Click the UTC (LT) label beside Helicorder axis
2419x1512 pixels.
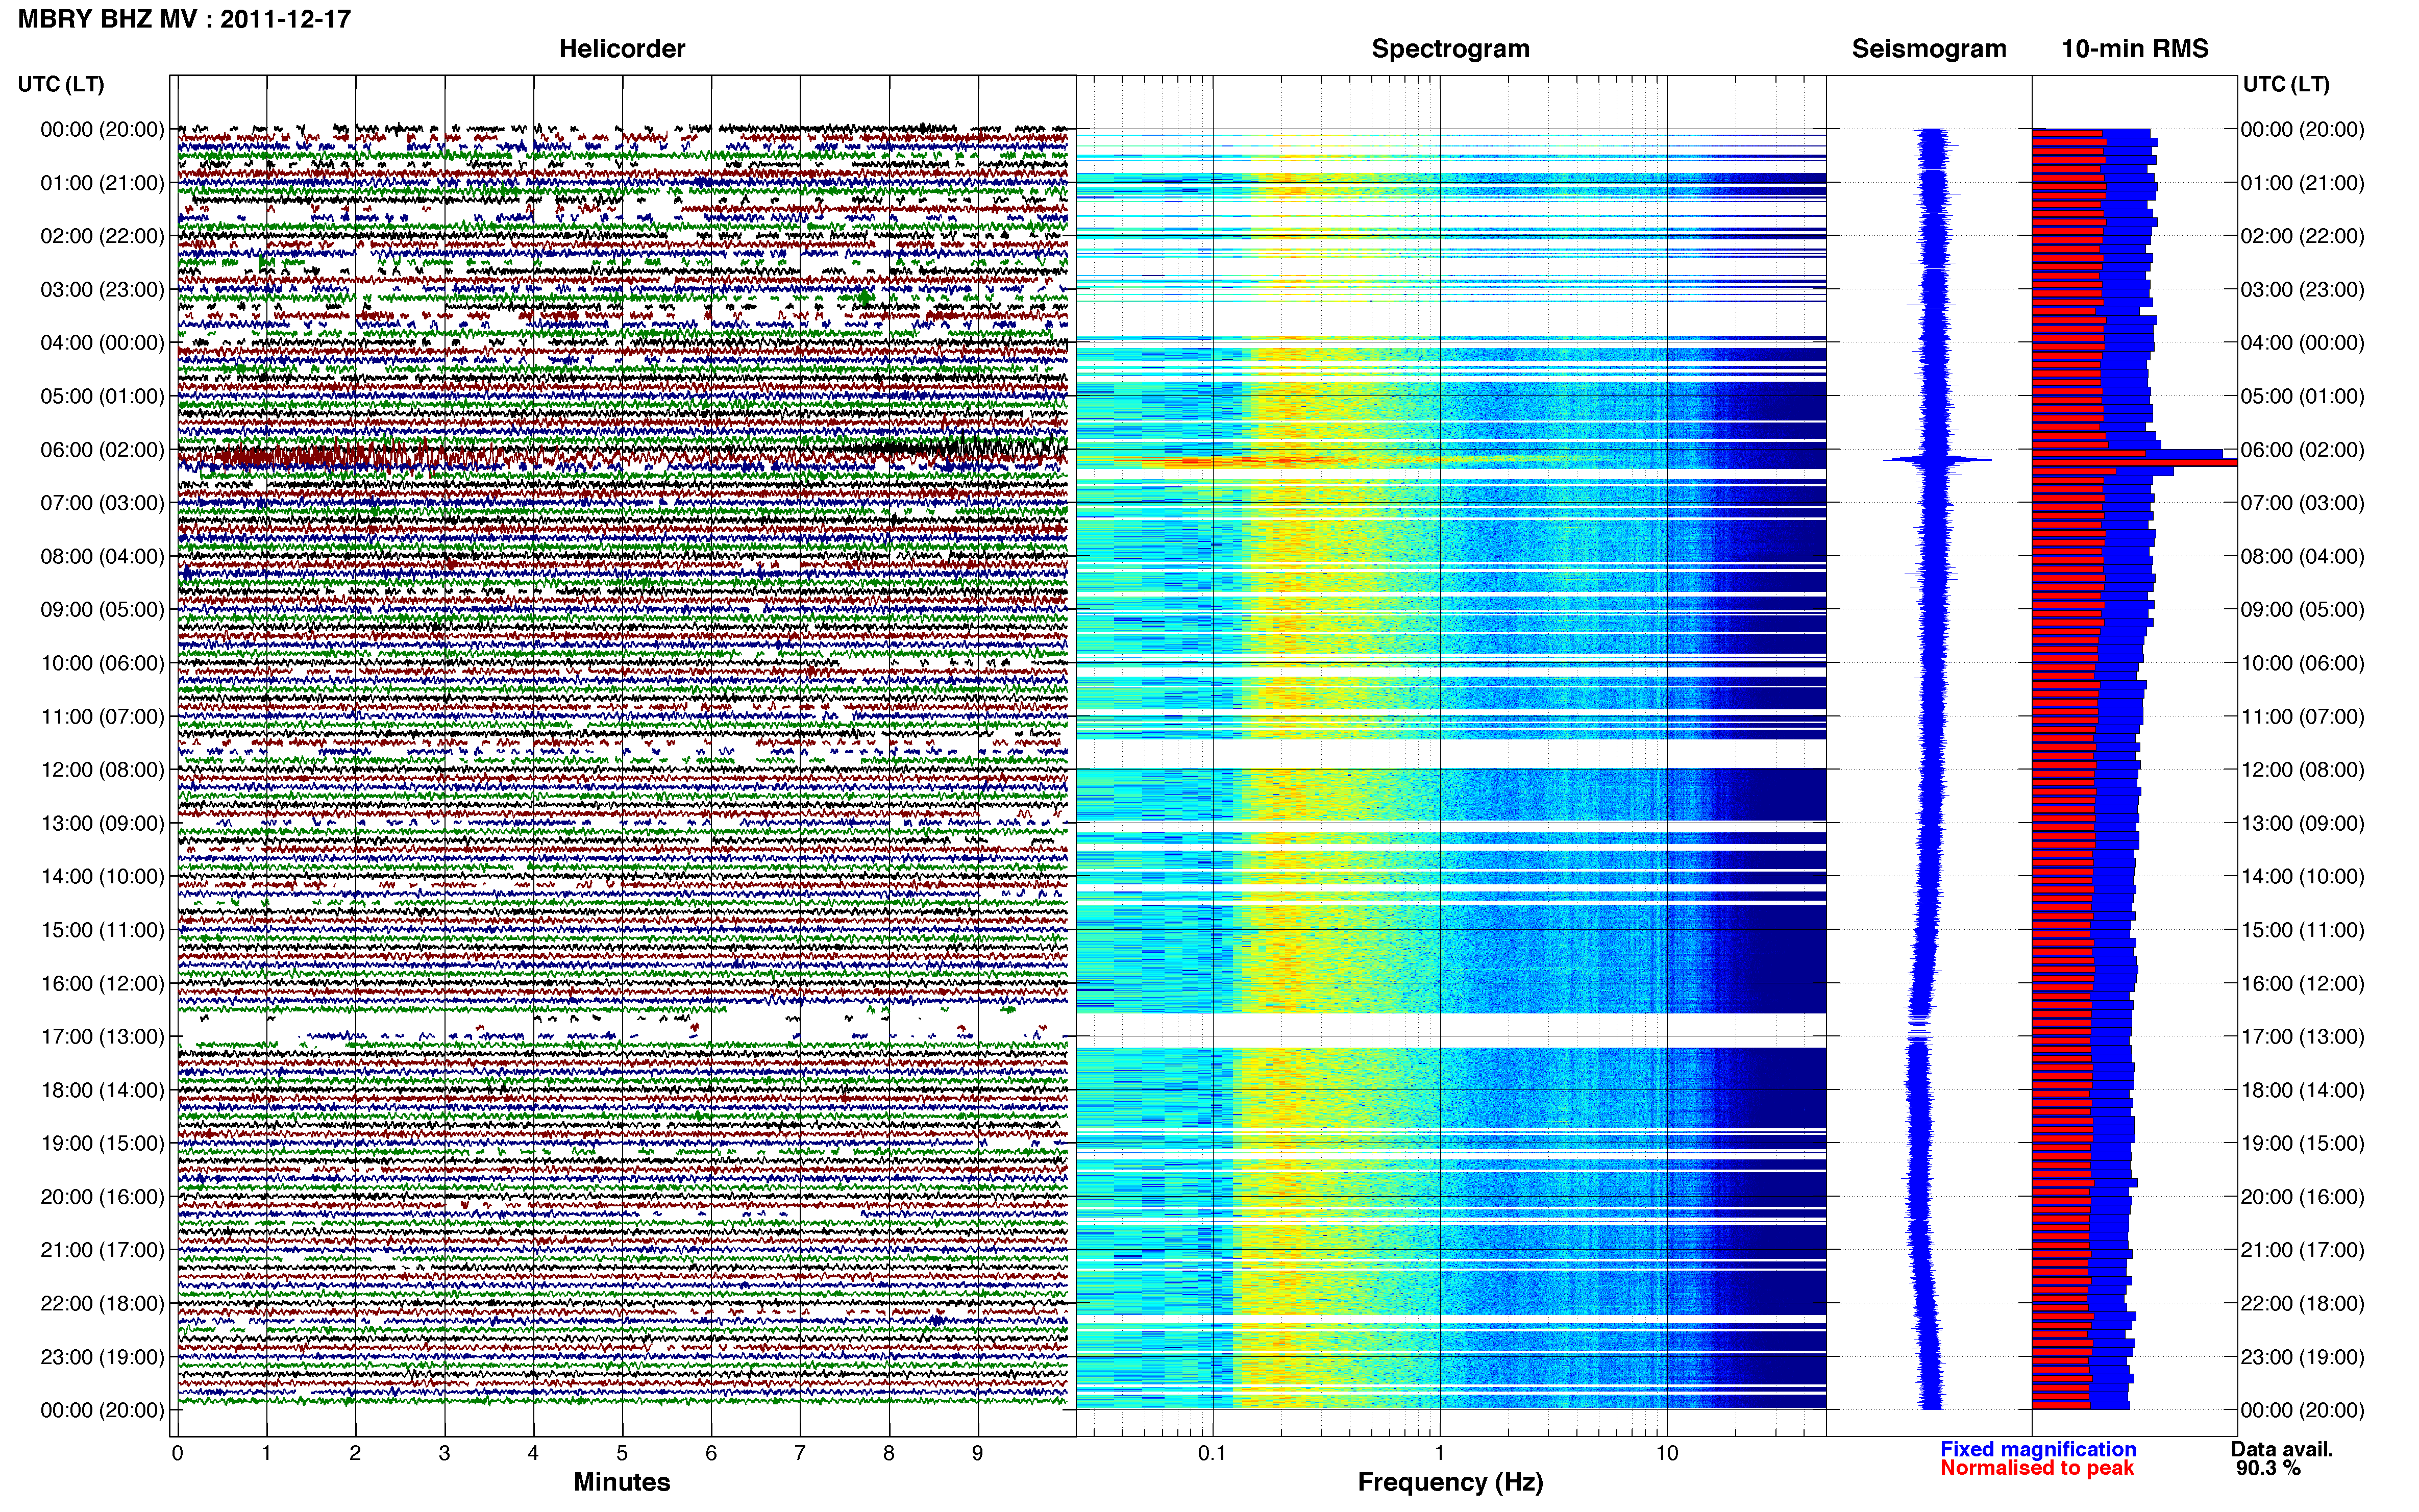tap(61, 84)
